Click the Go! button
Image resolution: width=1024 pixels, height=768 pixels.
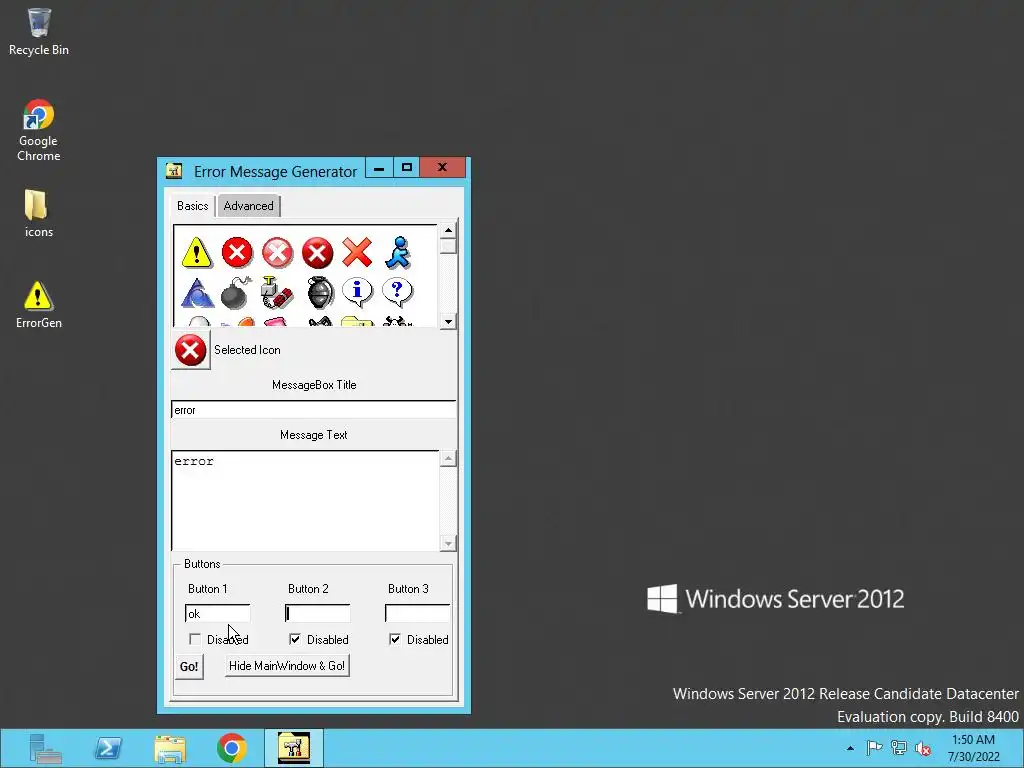(189, 667)
